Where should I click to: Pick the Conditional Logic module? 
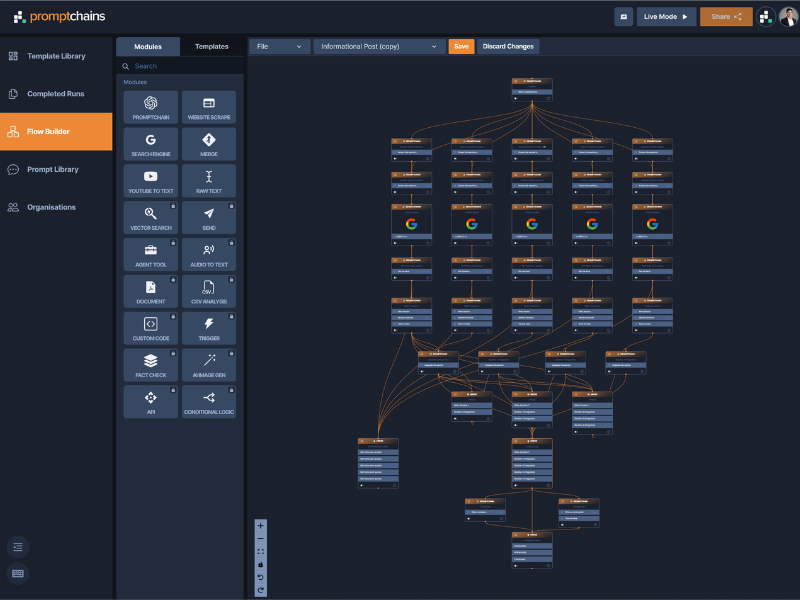[x=209, y=402]
